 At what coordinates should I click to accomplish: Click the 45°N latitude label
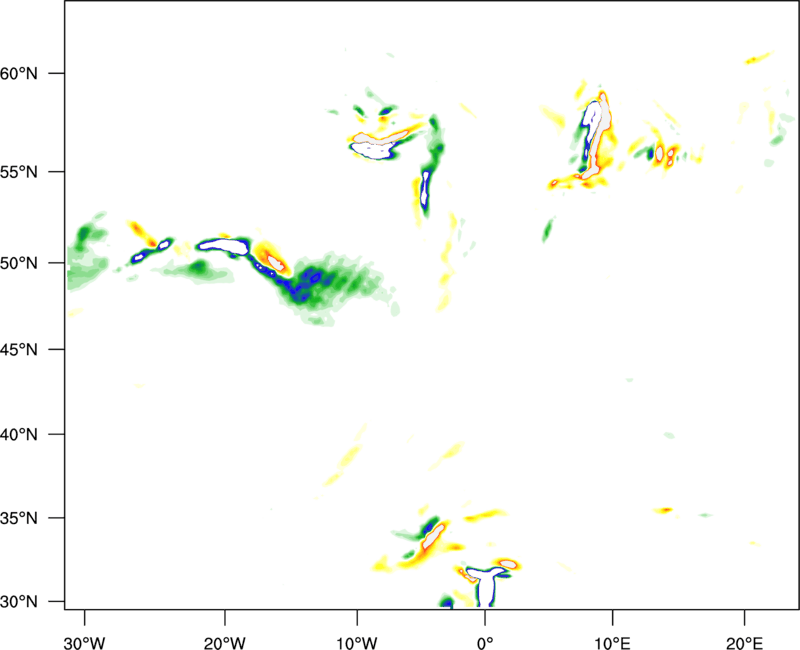coord(19,350)
